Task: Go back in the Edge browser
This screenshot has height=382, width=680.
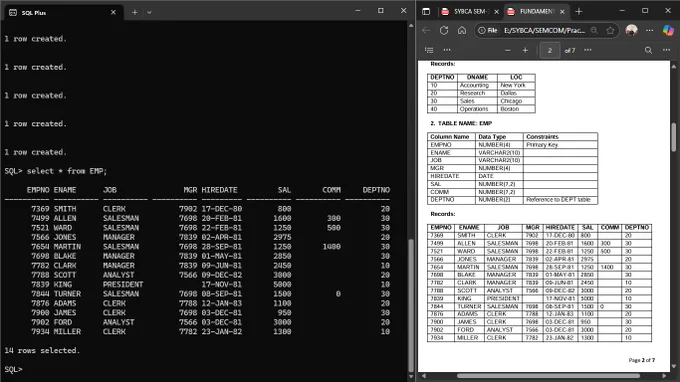Action: [426, 30]
